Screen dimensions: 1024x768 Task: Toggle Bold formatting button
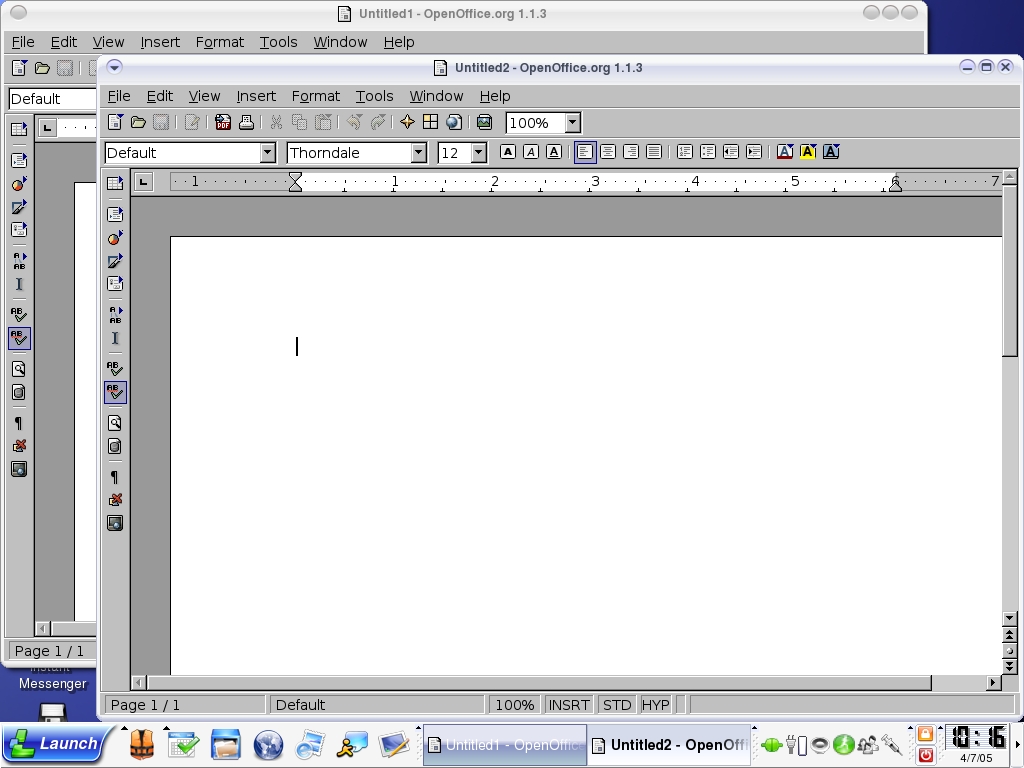508,152
